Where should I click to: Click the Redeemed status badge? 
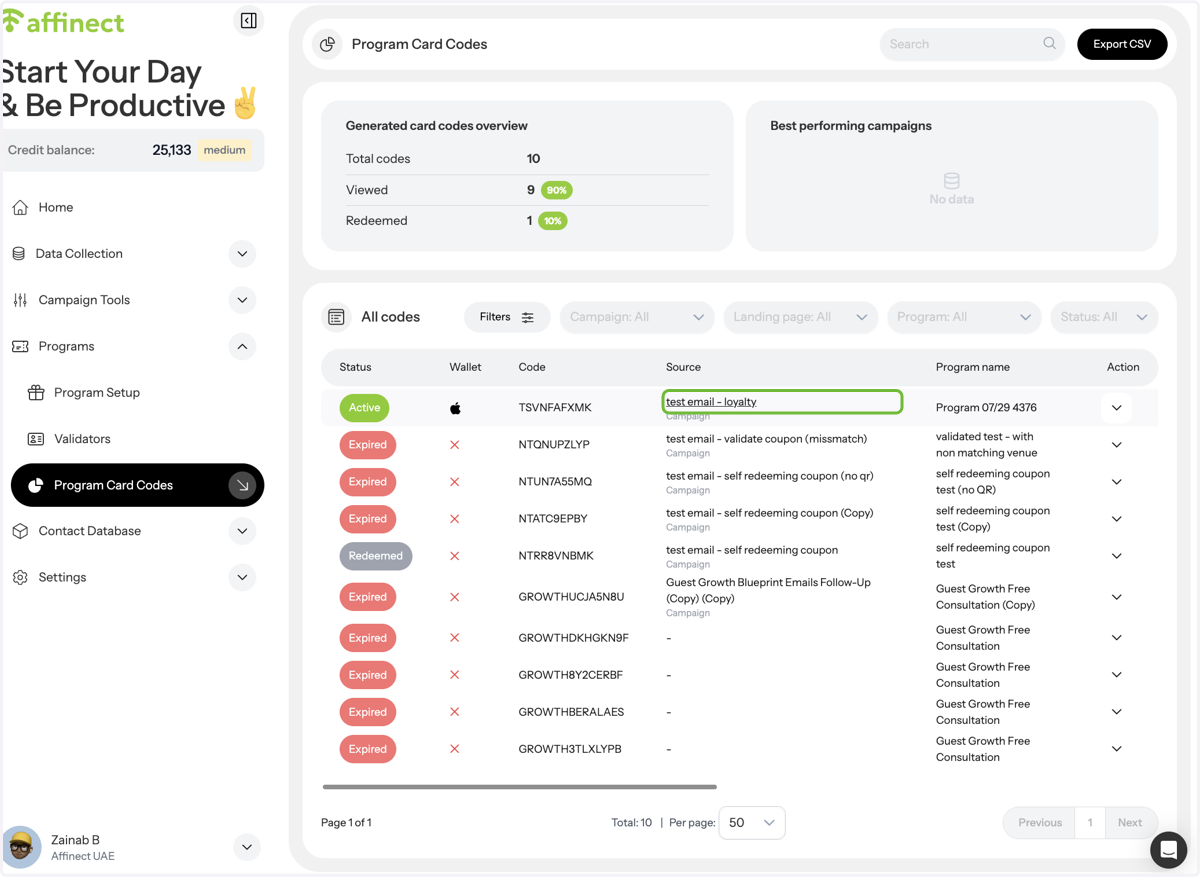tap(376, 556)
